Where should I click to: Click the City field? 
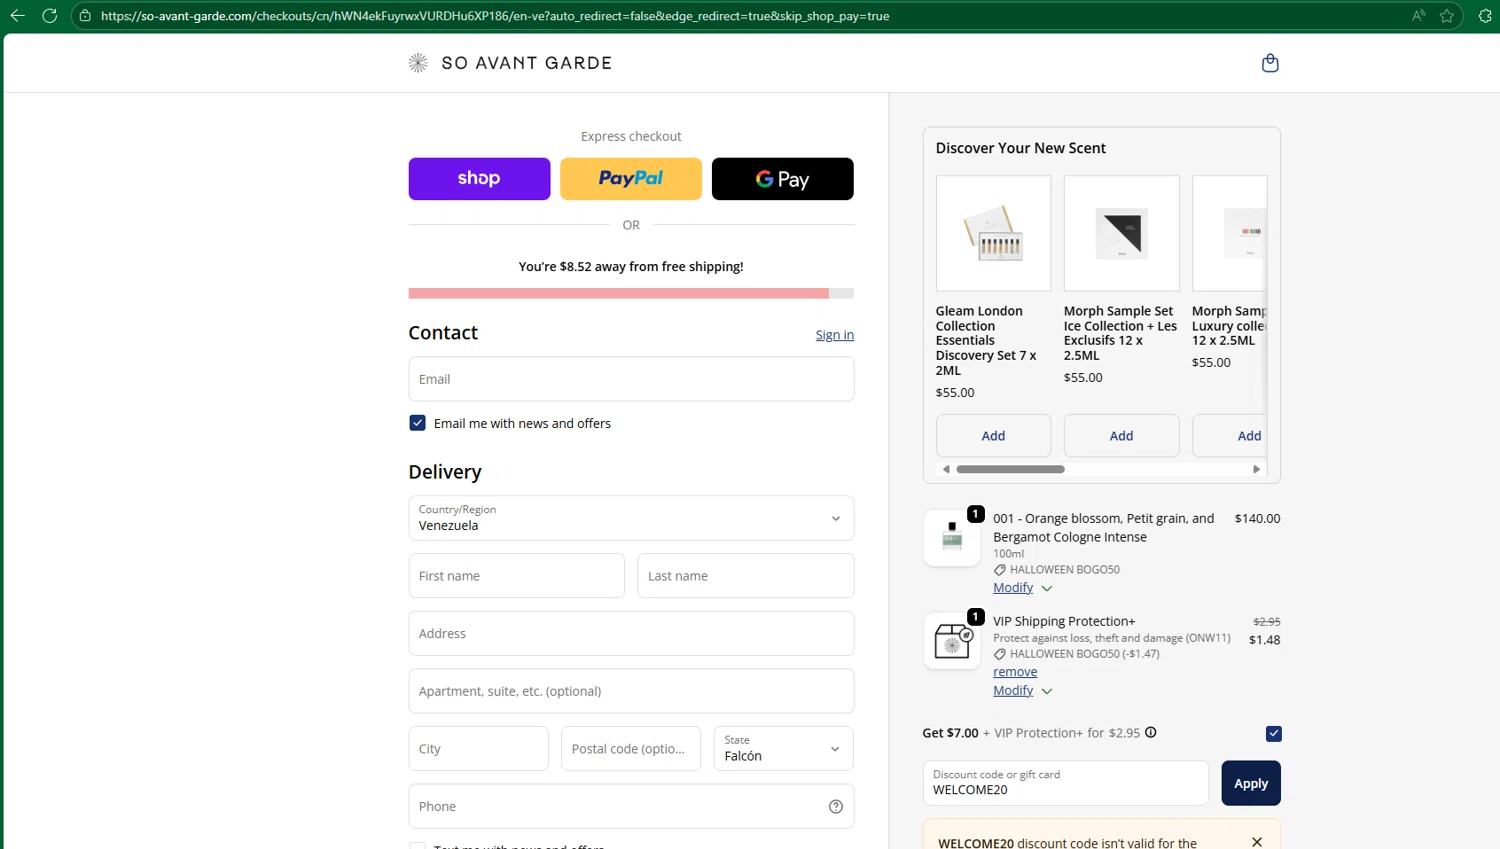pyautogui.click(x=478, y=748)
